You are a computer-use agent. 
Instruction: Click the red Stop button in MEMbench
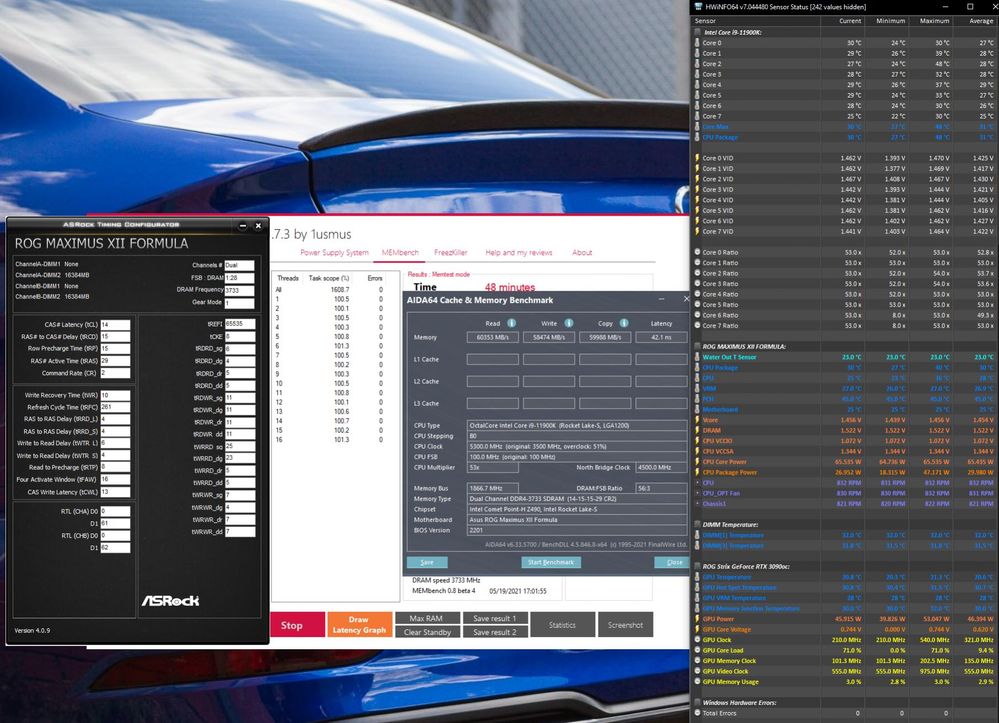tap(297, 625)
